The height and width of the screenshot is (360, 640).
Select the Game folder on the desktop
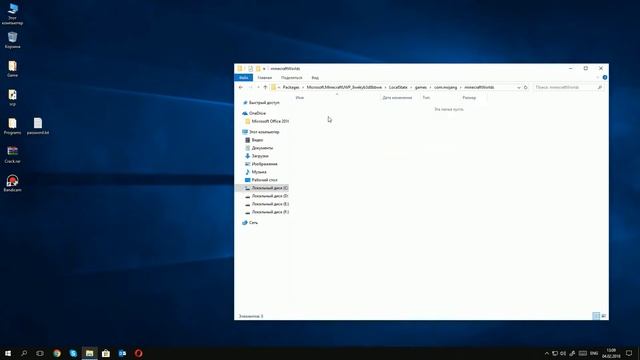[x=12, y=69]
